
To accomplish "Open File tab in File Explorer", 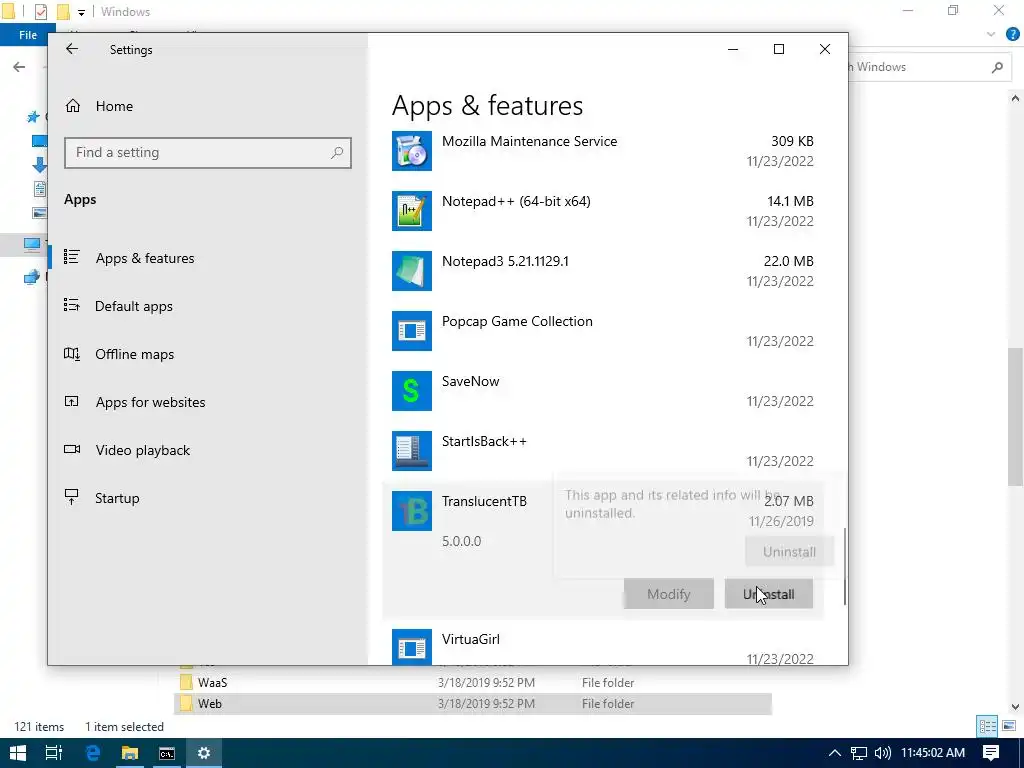I will 27,35.
